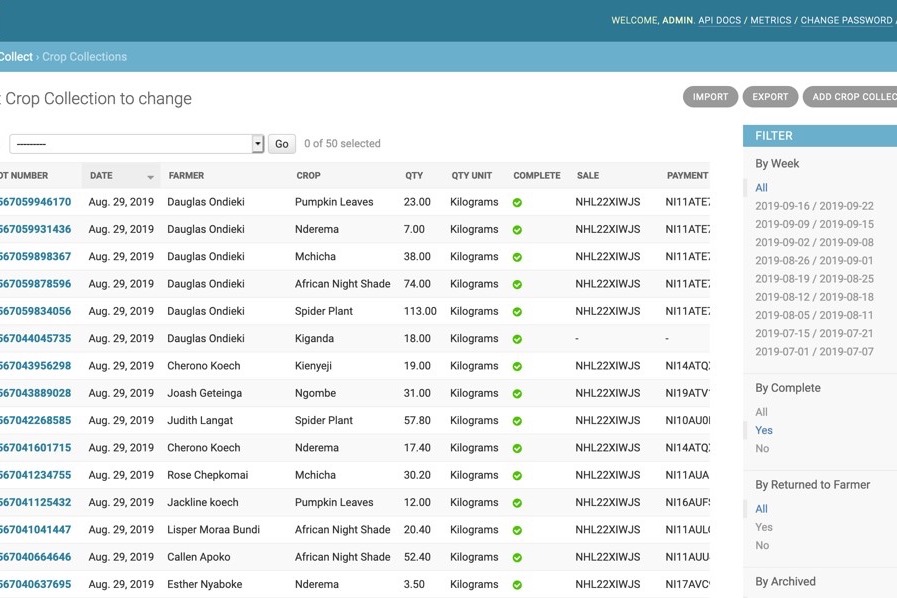Sort table by Farmer column header
Viewport: 897px width, 598px height.
tap(187, 176)
